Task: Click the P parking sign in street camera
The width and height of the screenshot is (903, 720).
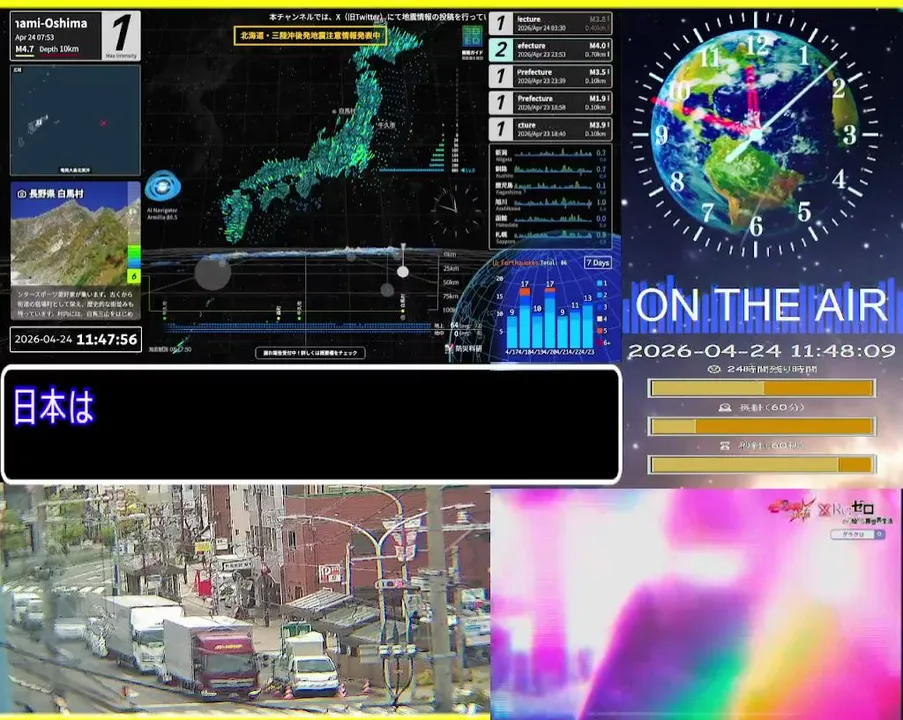Action: tap(330, 573)
